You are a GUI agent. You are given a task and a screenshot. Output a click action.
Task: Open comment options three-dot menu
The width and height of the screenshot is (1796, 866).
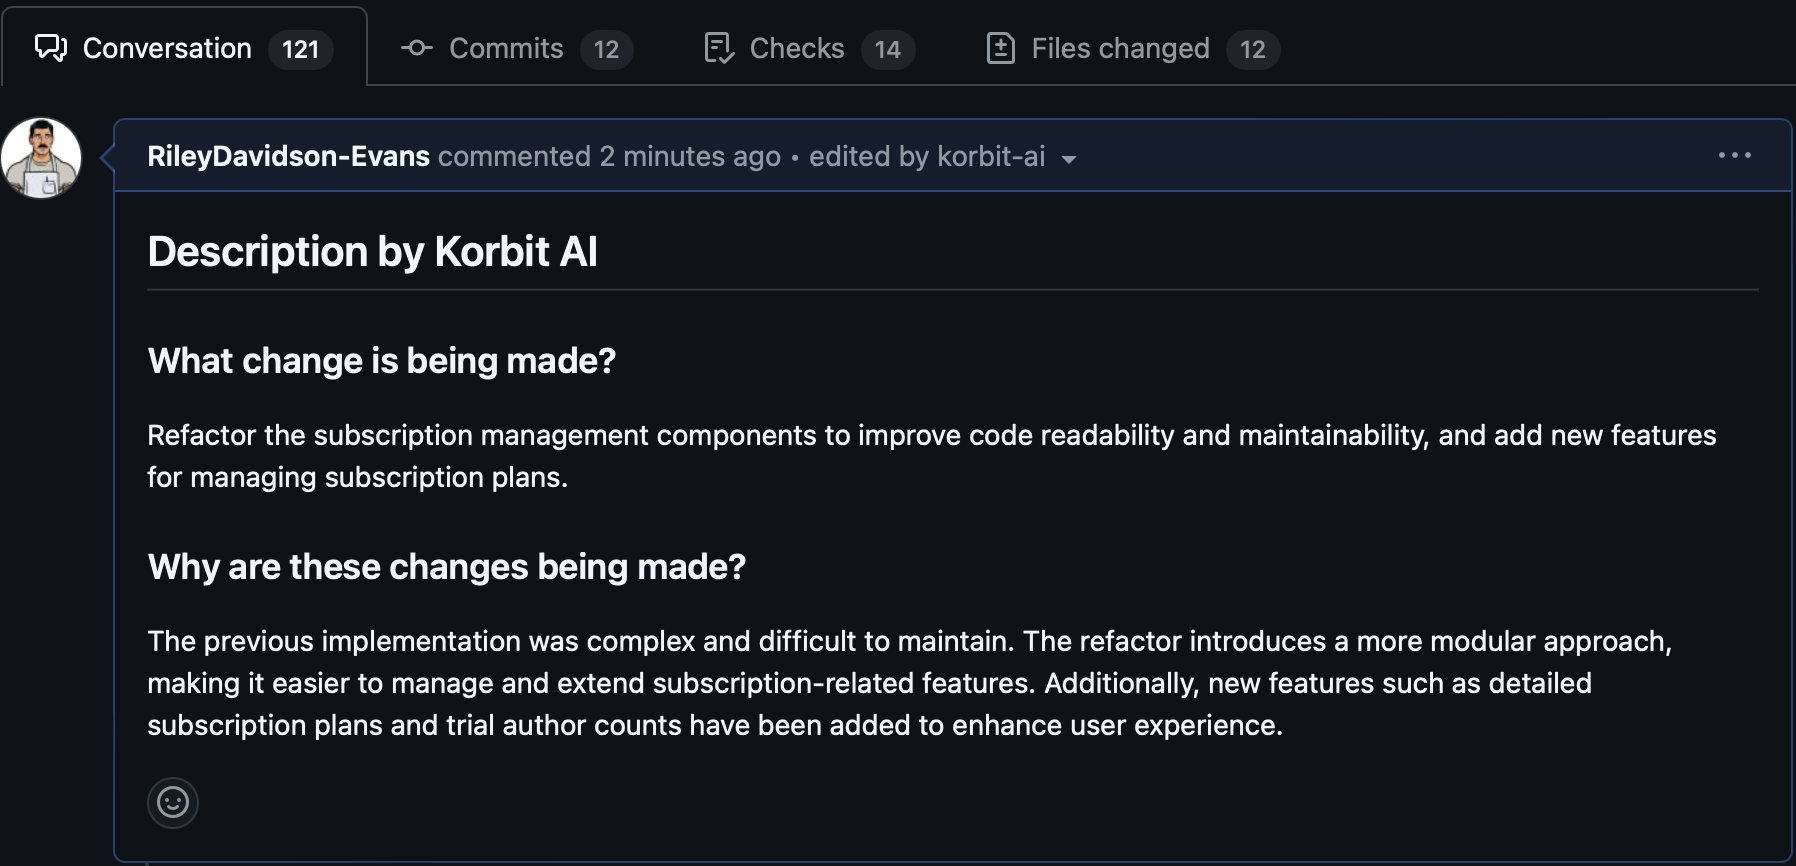tap(1735, 155)
